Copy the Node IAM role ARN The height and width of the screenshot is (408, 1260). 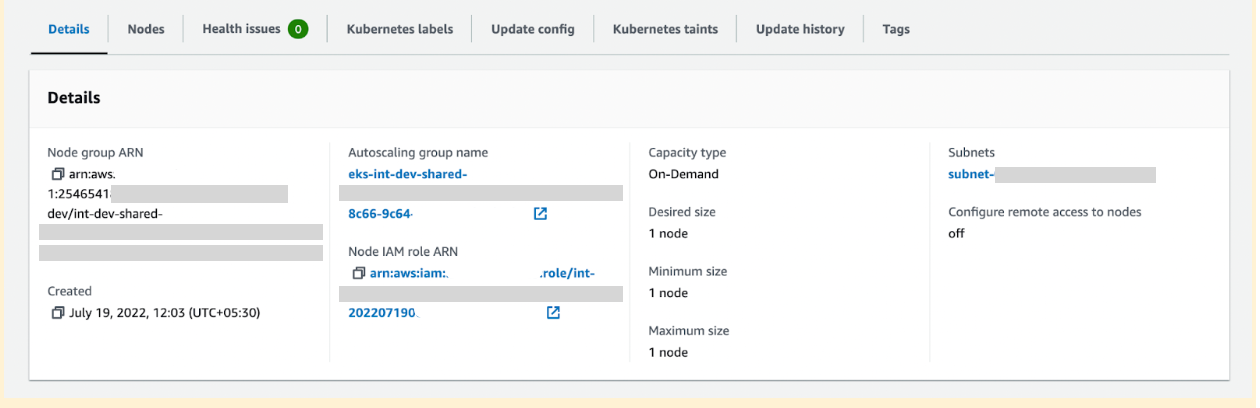(x=358, y=273)
